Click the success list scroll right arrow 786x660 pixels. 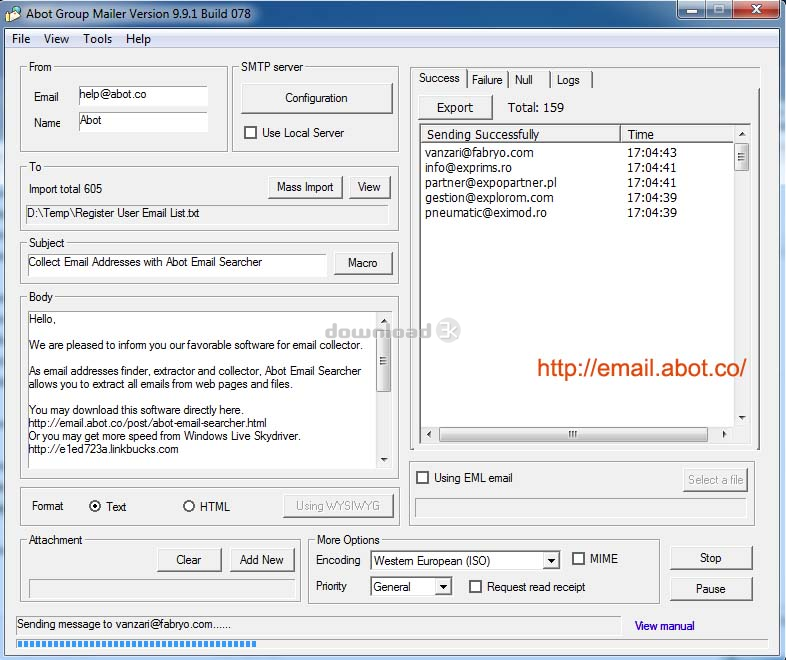click(725, 434)
